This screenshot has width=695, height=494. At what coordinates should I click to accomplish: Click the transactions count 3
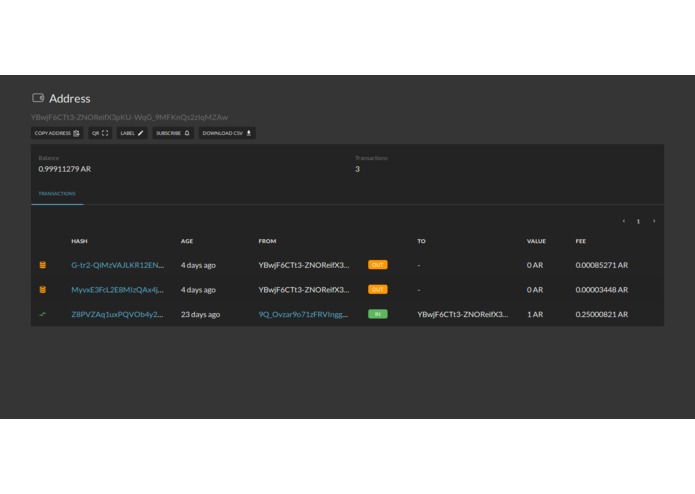click(357, 169)
